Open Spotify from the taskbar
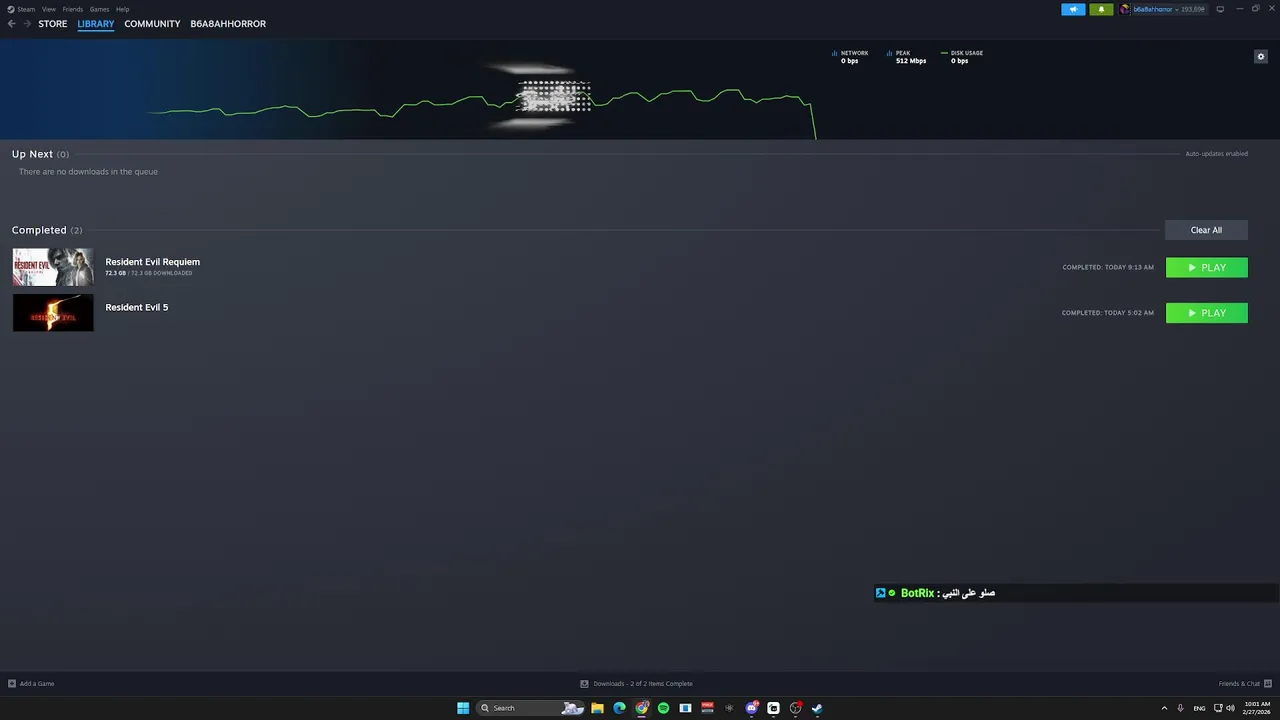The height and width of the screenshot is (720, 1280). click(663, 708)
